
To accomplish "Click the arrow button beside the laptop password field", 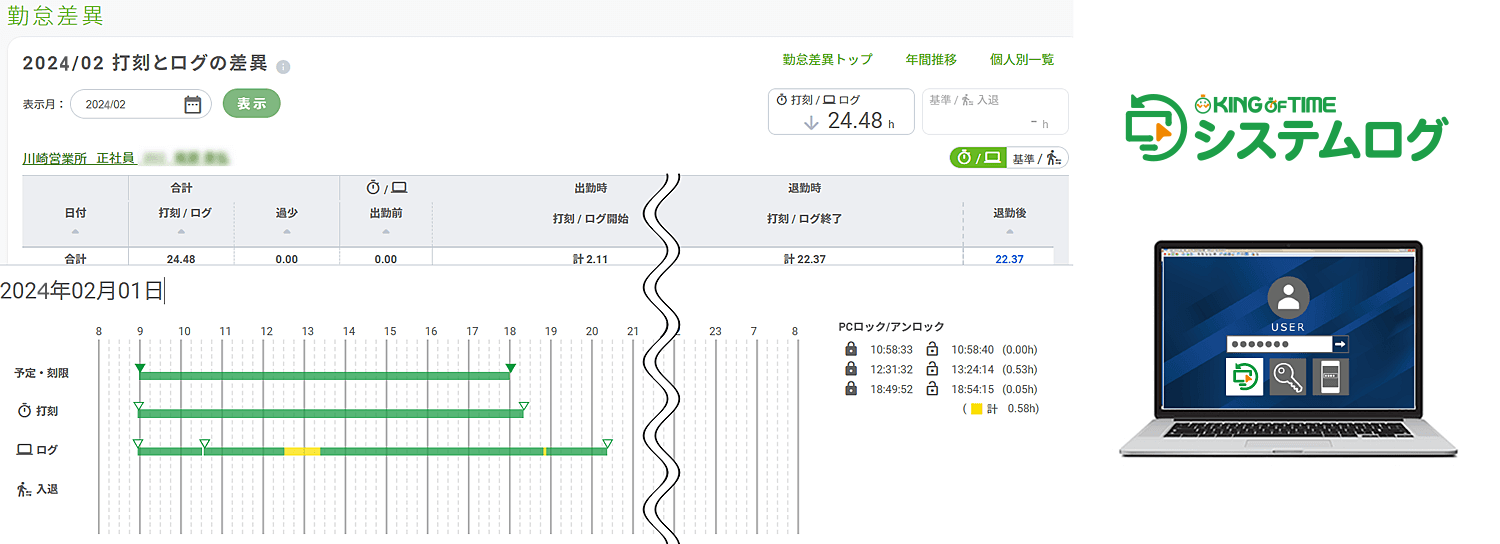I will [x=1341, y=344].
